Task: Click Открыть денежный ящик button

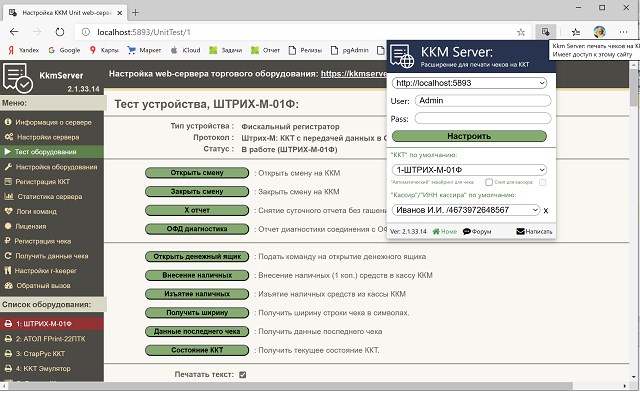Action: click(197, 256)
